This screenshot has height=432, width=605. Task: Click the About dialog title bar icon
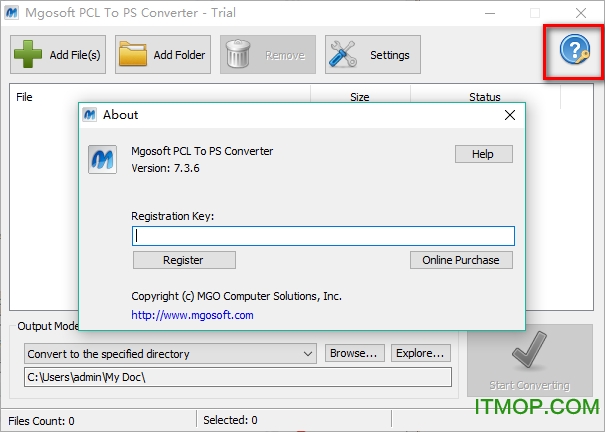coord(90,115)
